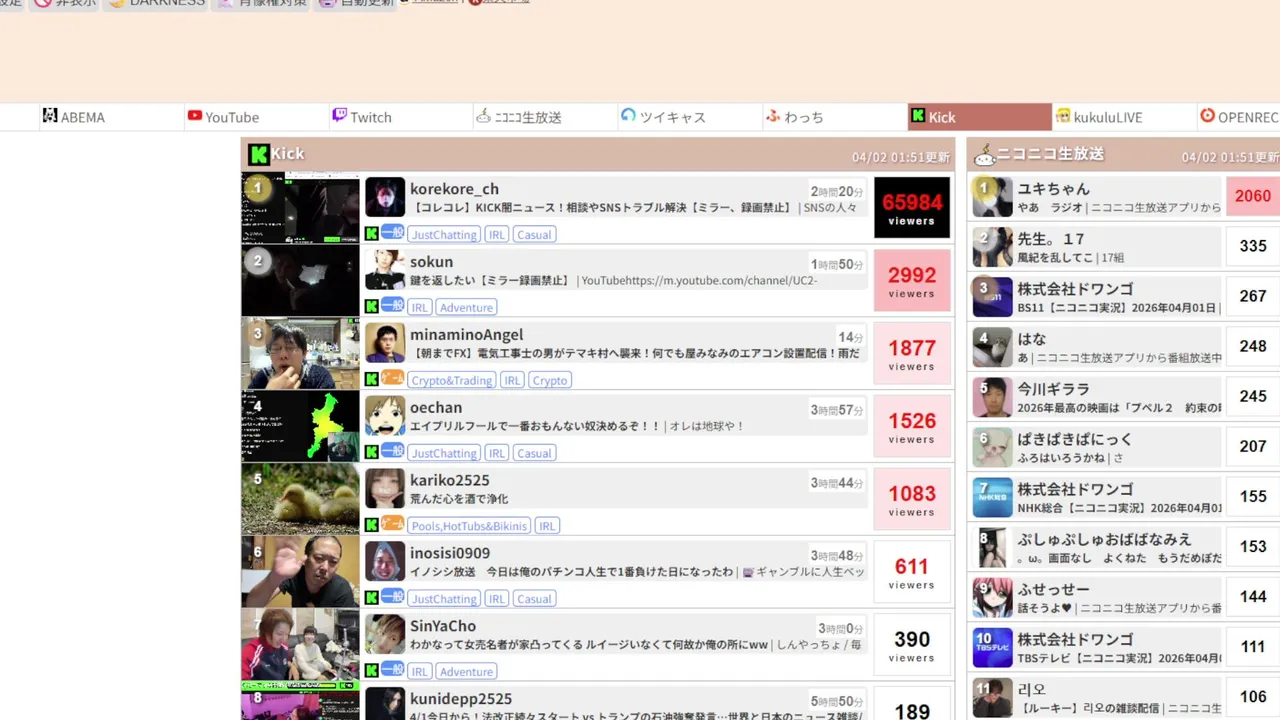This screenshot has width=1280, height=720.
Task: Click the IRL tag in inosisi0909's row
Action: pos(497,599)
